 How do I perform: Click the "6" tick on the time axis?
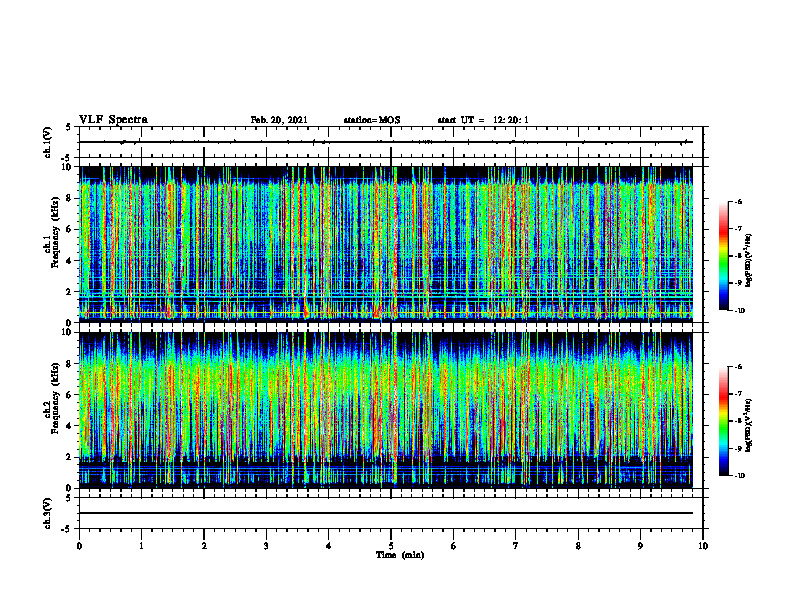point(454,546)
